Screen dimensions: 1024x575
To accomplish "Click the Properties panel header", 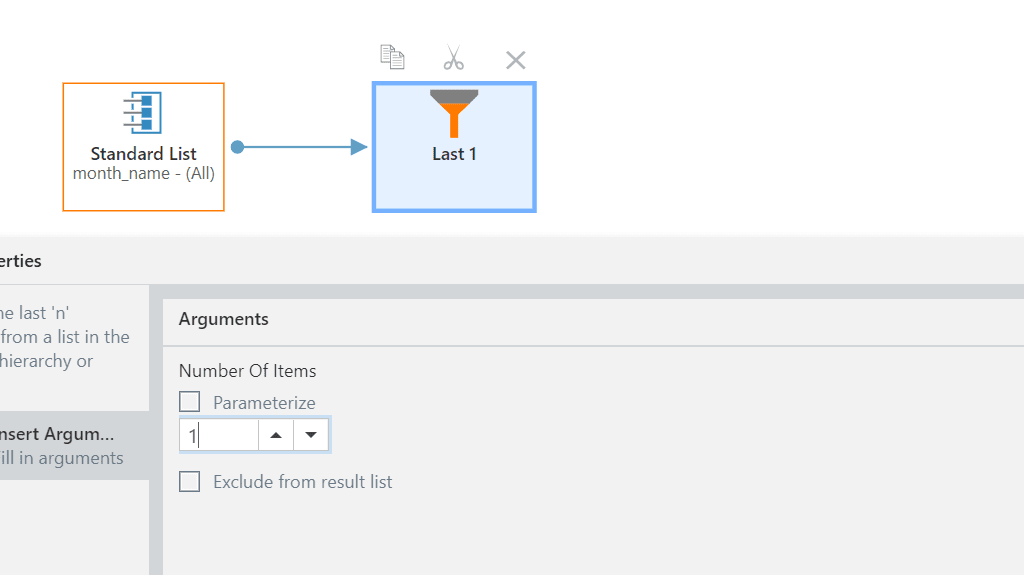I will (21, 261).
